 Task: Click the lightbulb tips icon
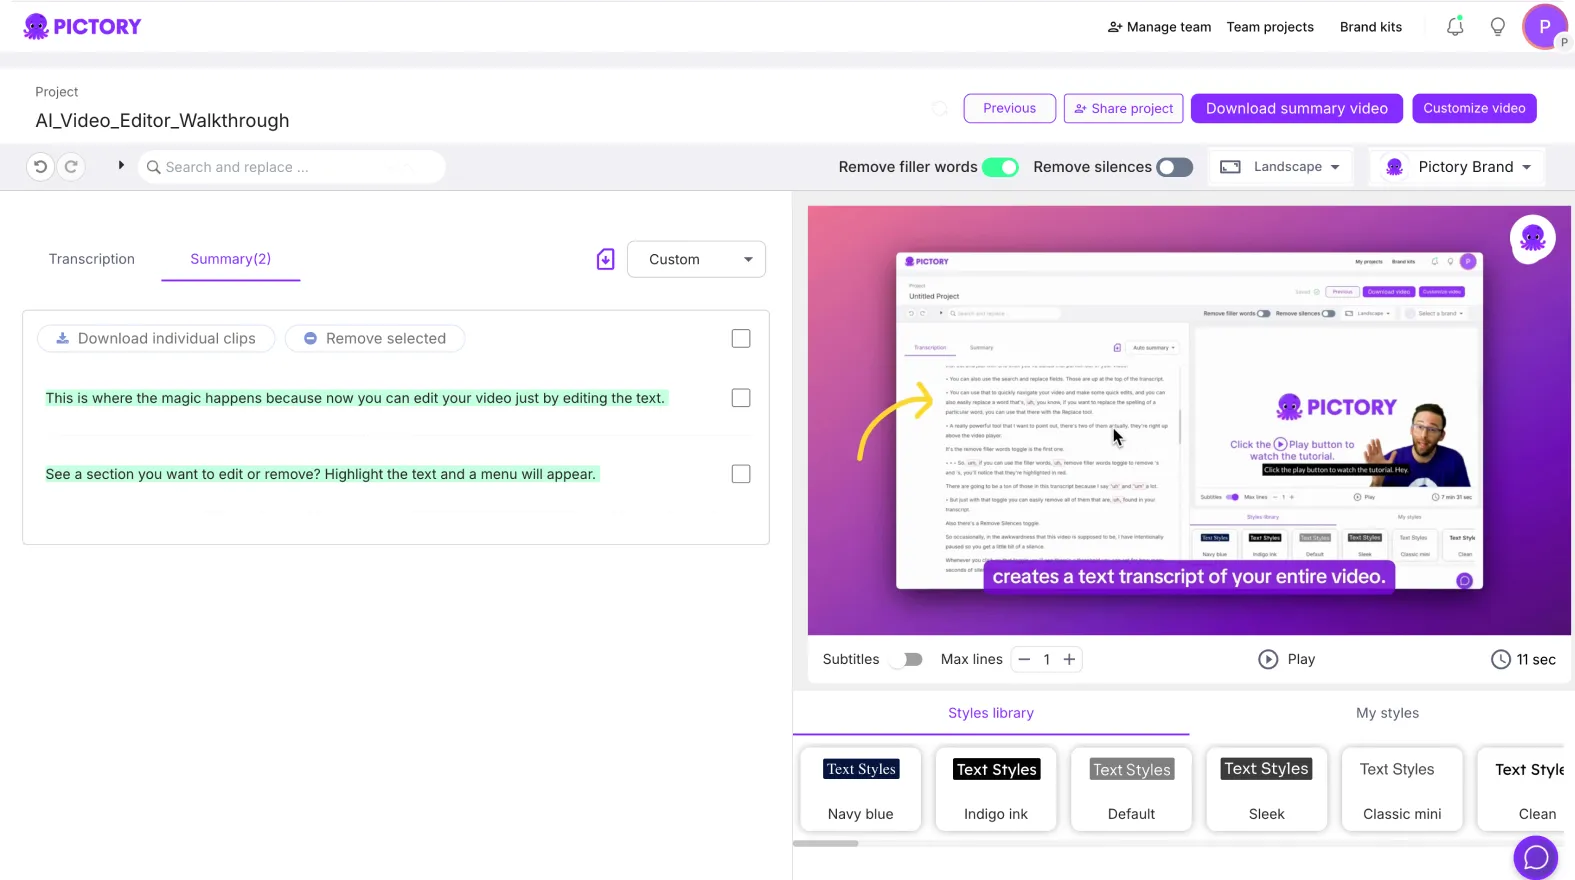(1497, 27)
